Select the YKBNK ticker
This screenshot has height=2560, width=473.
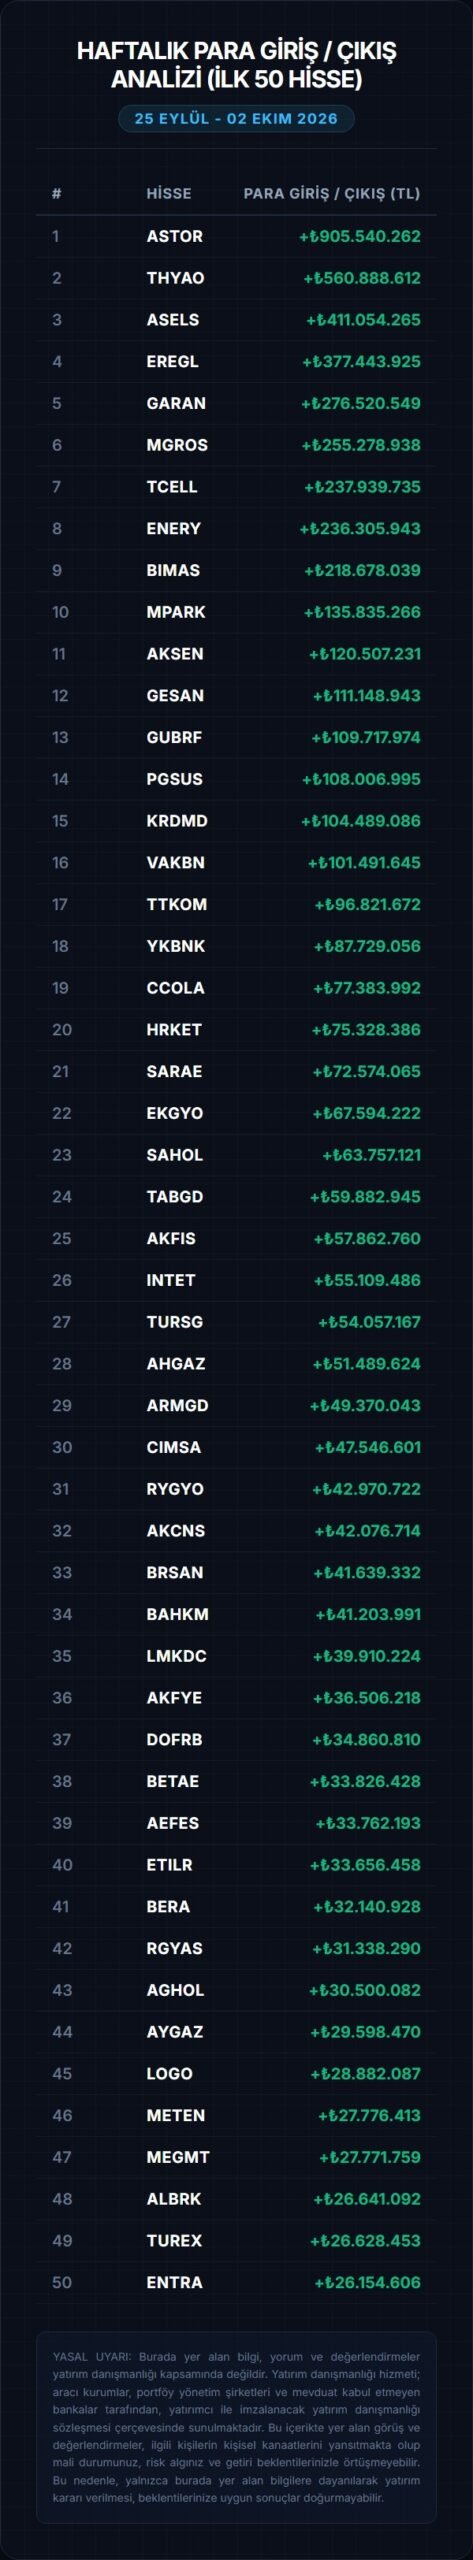pos(176,946)
